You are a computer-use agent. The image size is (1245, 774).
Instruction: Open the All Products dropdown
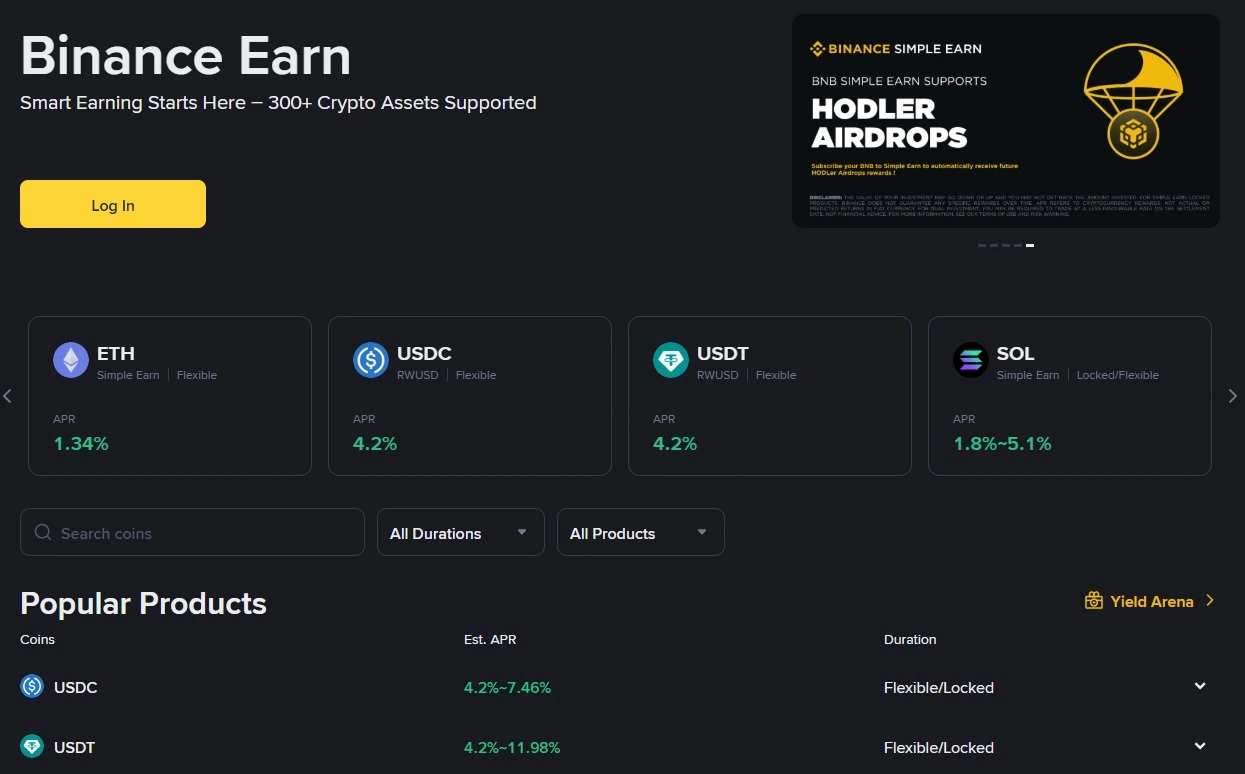[x=640, y=532]
